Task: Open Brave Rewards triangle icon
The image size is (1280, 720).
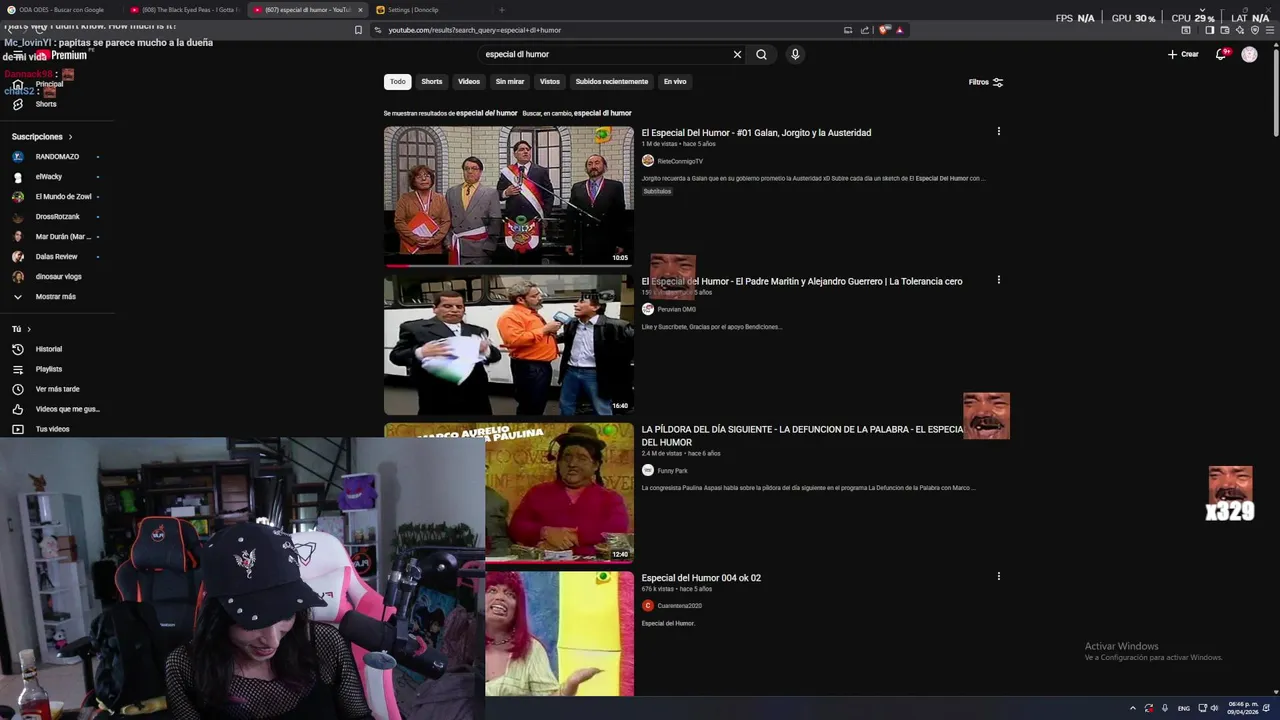Action: coord(899,30)
